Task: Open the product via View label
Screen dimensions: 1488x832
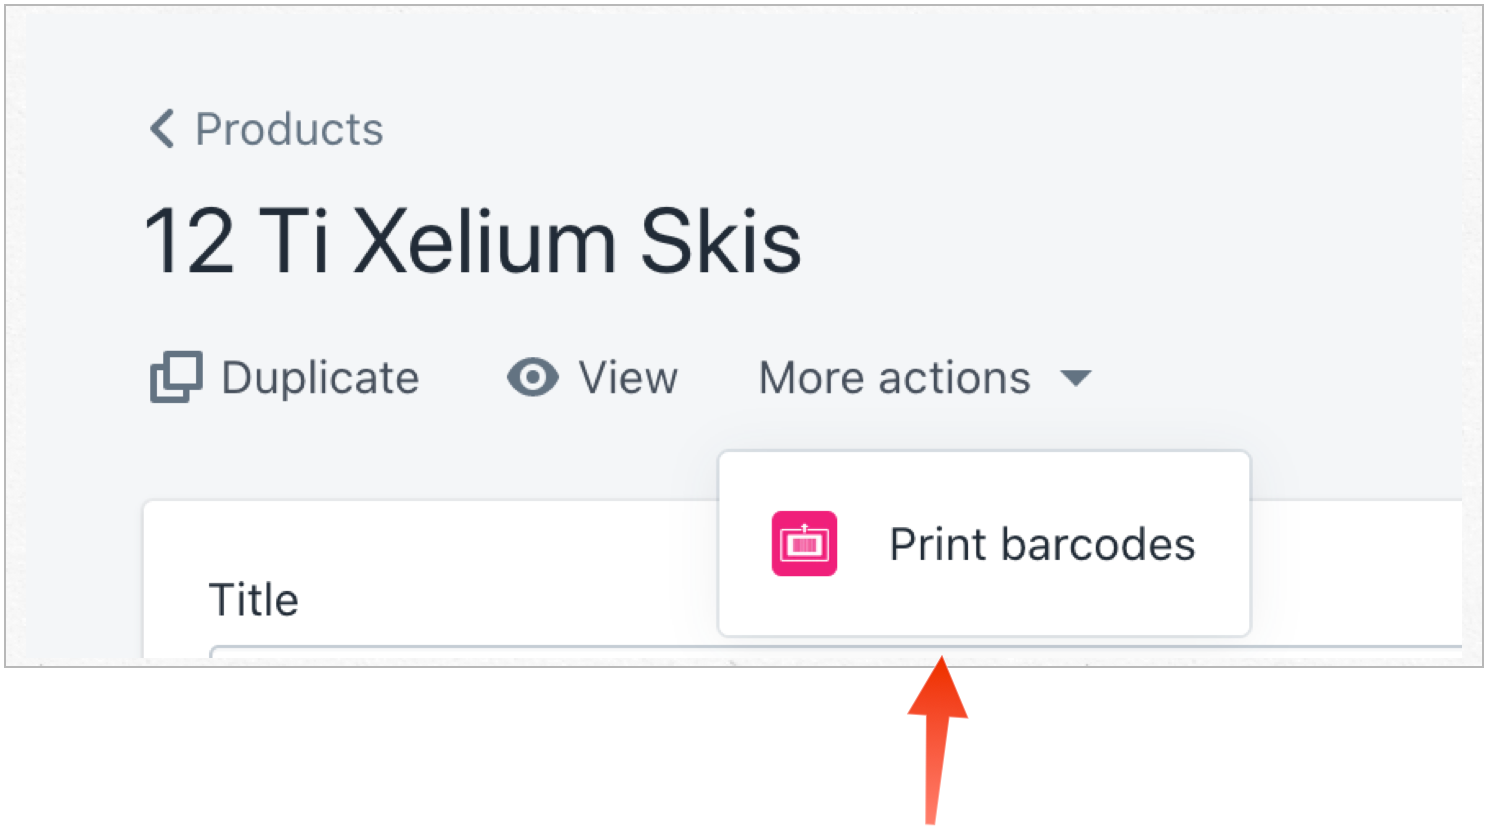Action: click(x=628, y=378)
